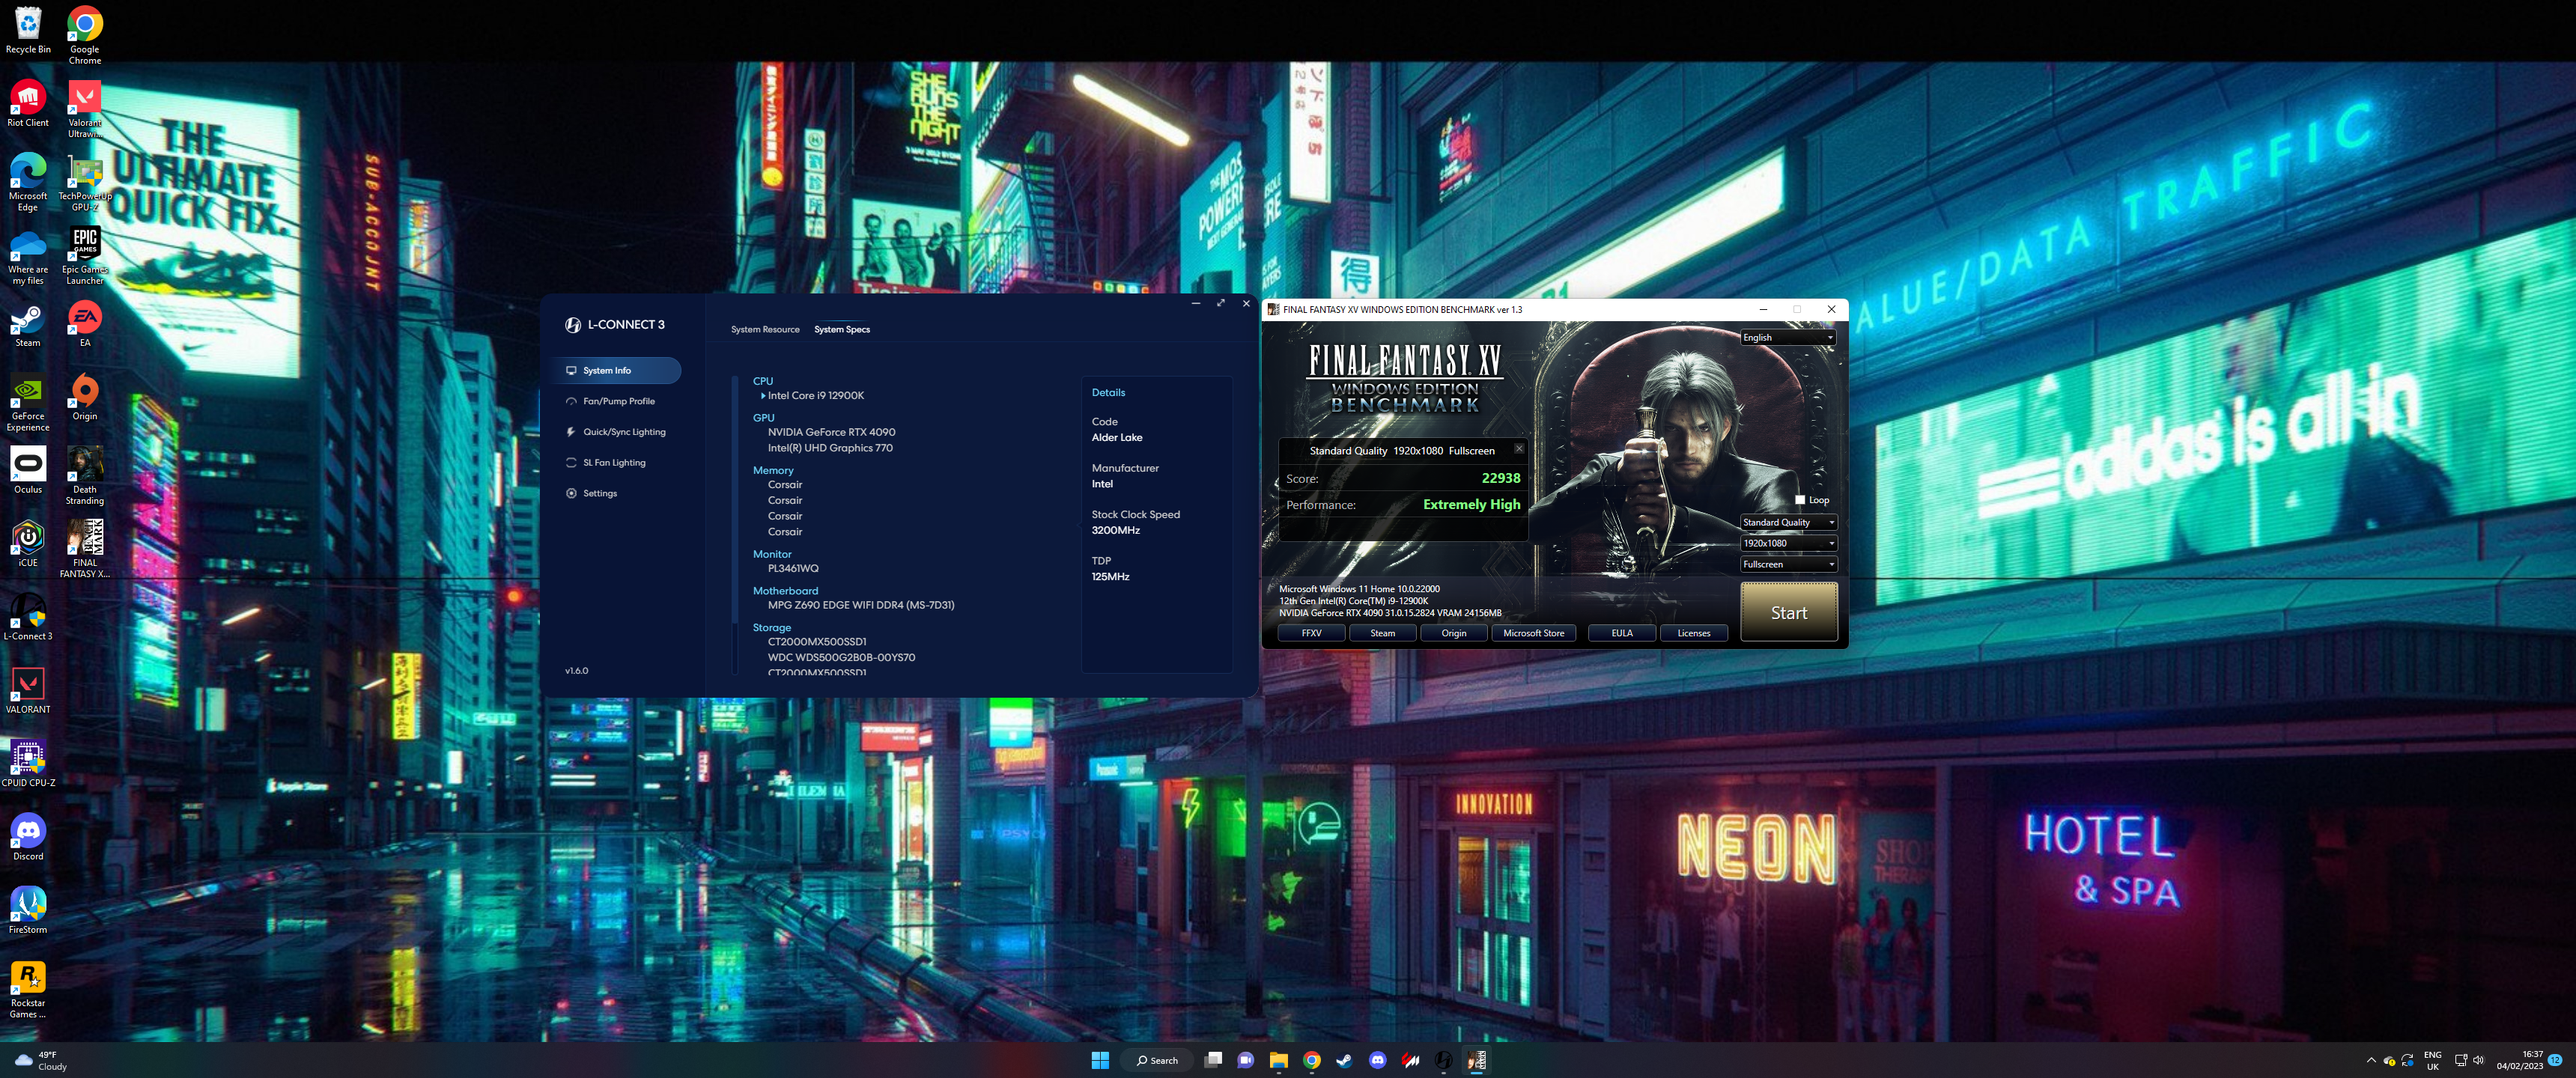The image size is (2576, 1078).
Task: Open Rockstar Games desktop shortcut
Action: 28,989
